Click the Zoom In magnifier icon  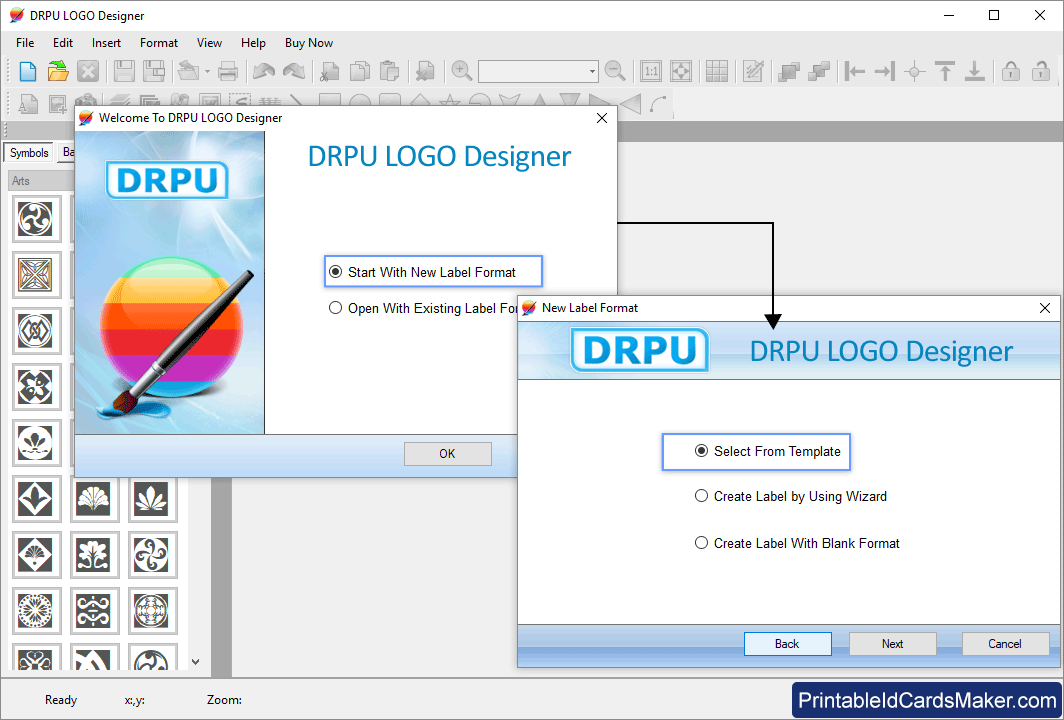point(461,71)
